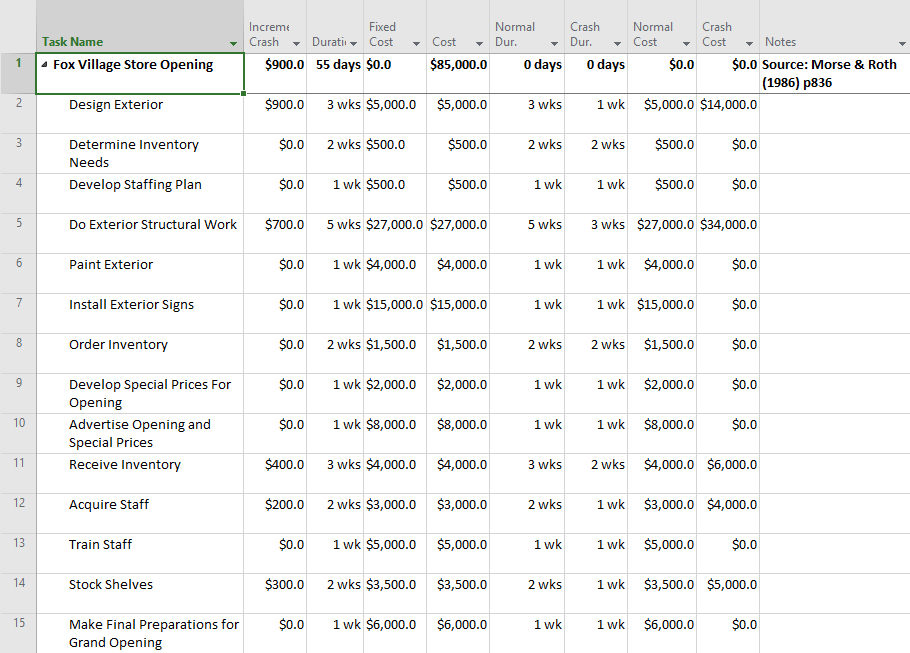Click the 55 days duration cell
The height and width of the screenshot is (653, 910).
click(335, 73)
